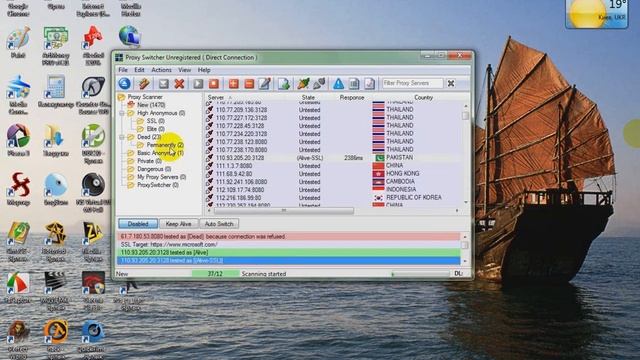Select the SSL (0) folder

tap(156, 121)
